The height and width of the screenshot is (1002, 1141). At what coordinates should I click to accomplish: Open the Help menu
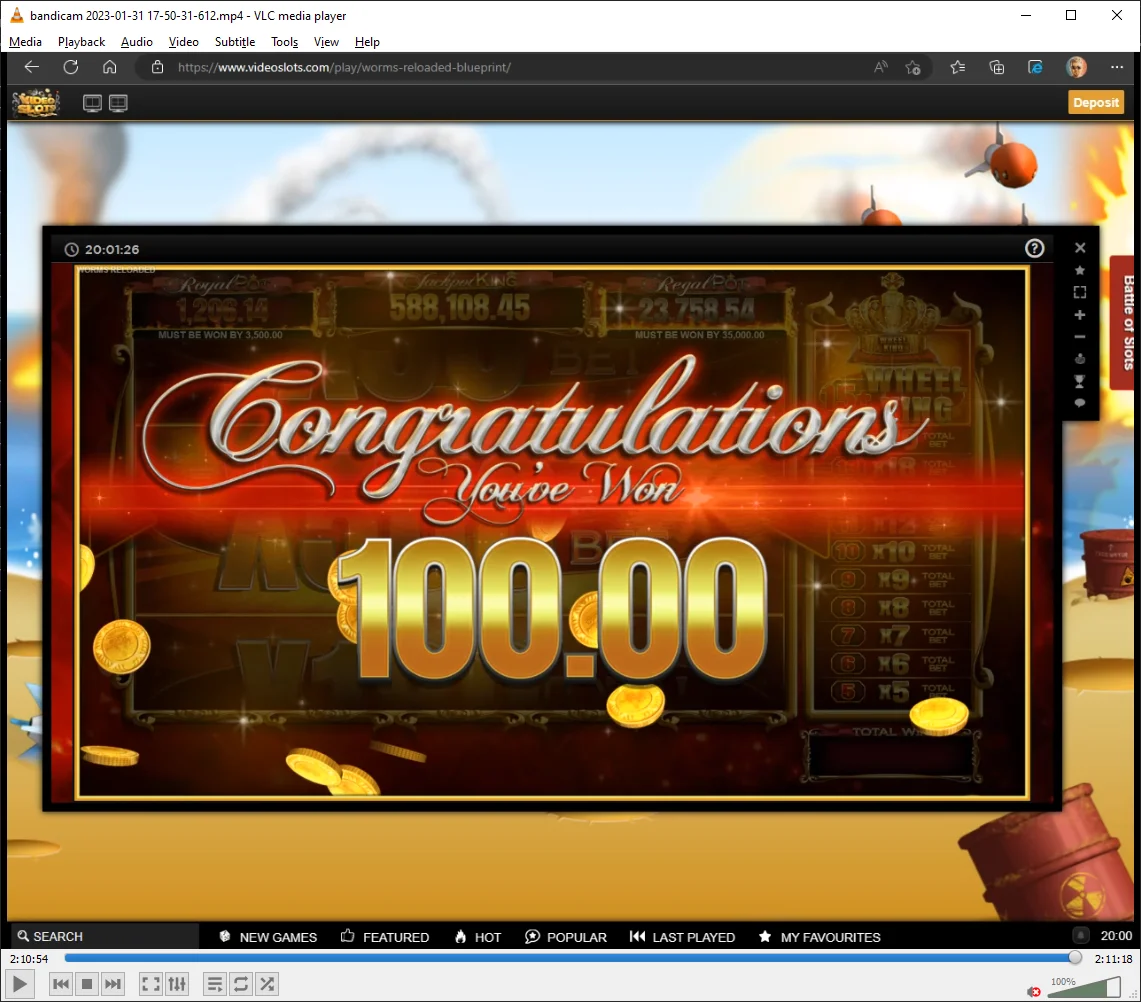click(367, 42)
